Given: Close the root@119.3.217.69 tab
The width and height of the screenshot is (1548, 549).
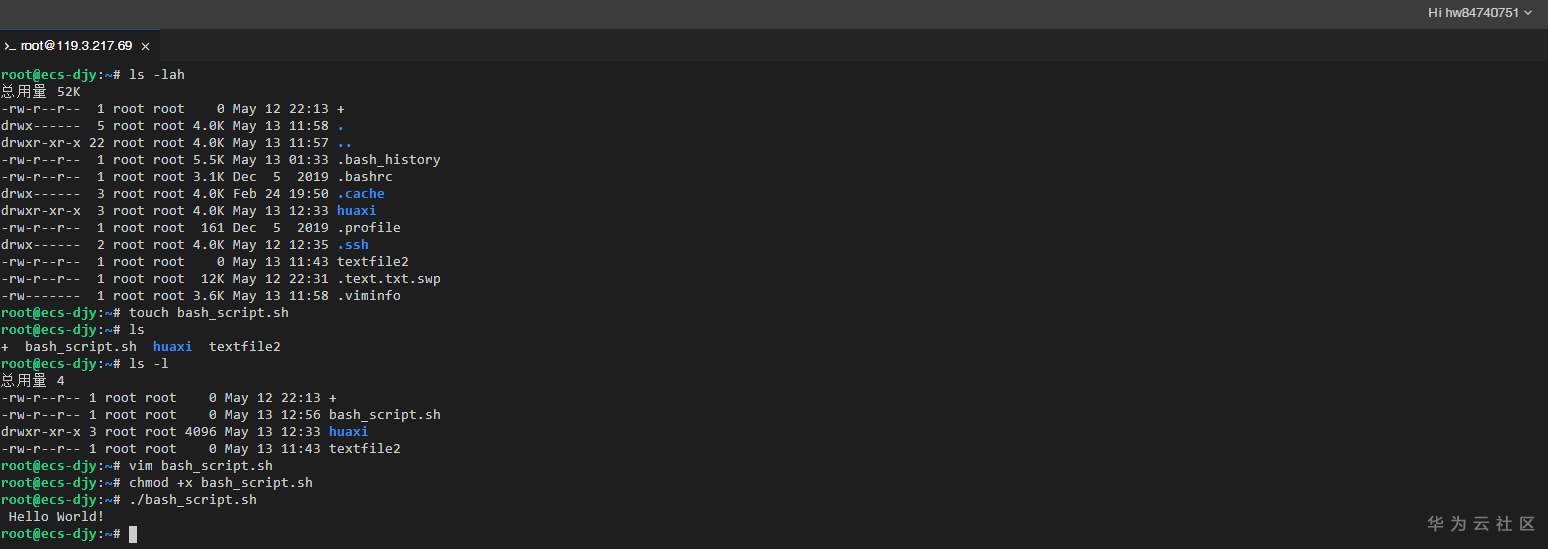Looking at the screenshot, I should 145,46.
